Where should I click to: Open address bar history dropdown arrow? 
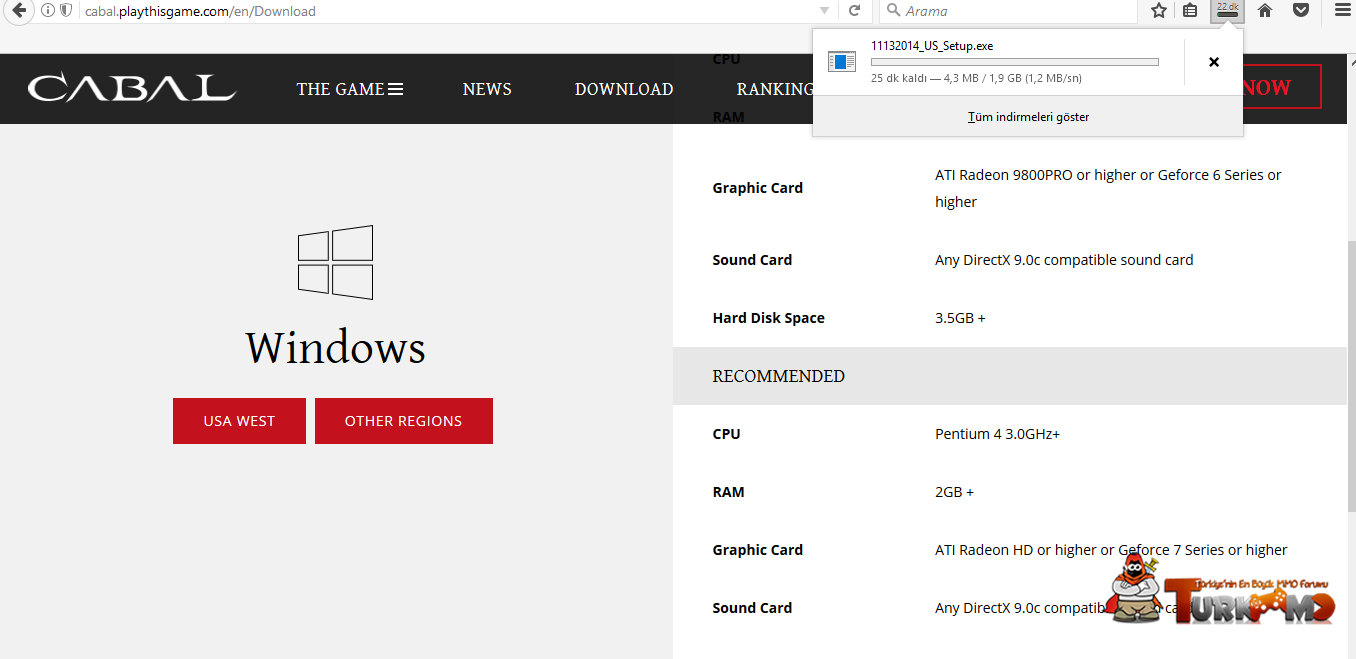824,11
